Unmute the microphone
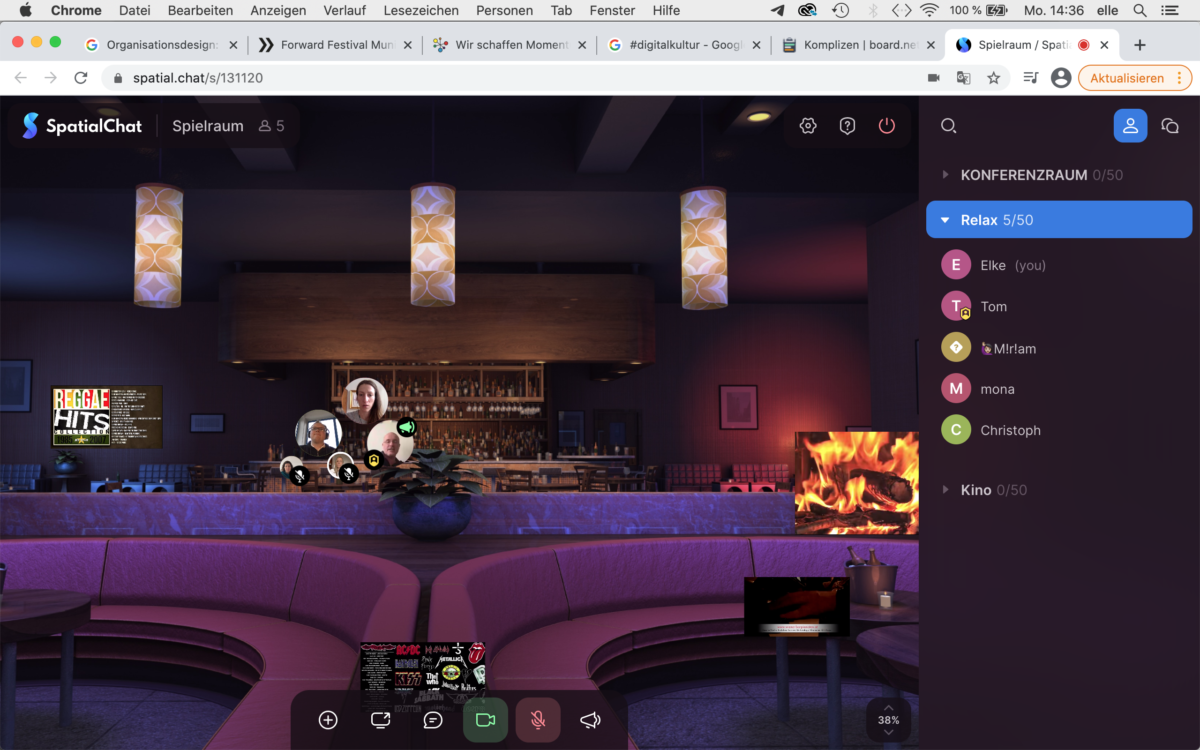The height and width of the screenshot is (750, 1200). [538, 720]
